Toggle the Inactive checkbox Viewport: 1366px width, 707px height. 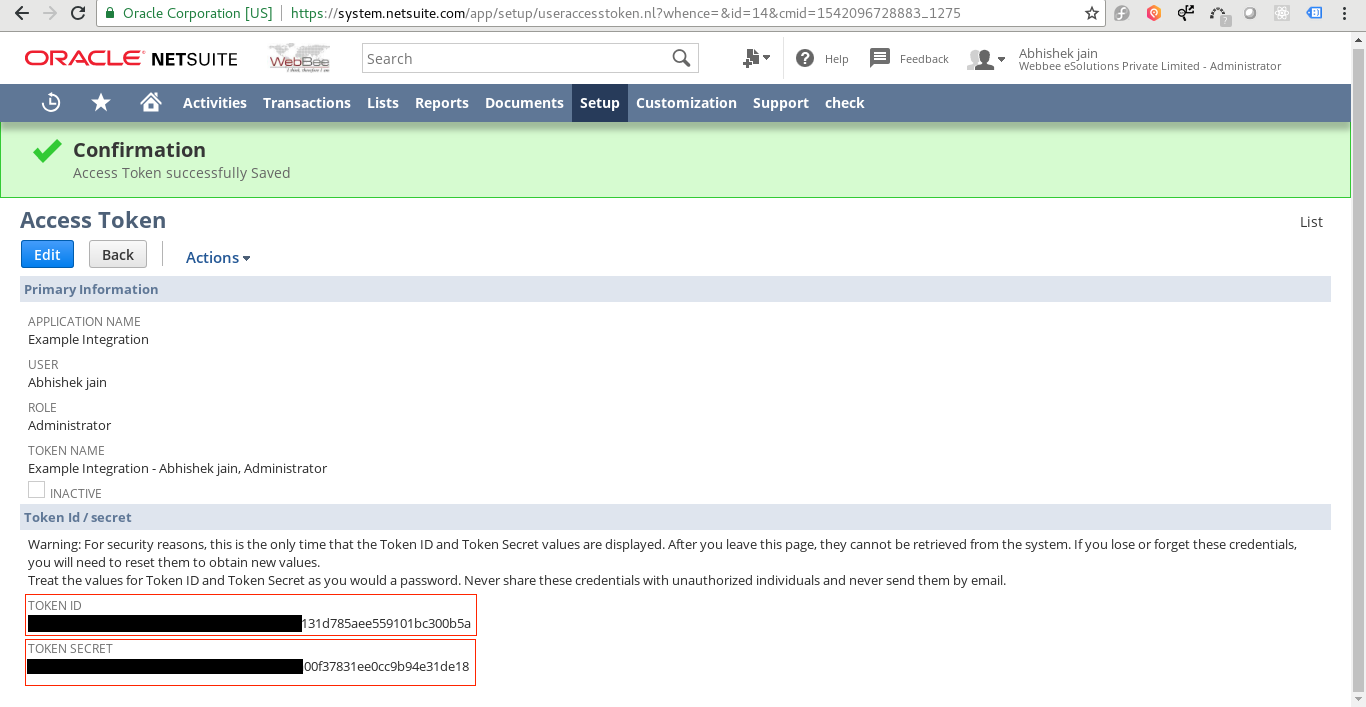[x=36, y=490]
